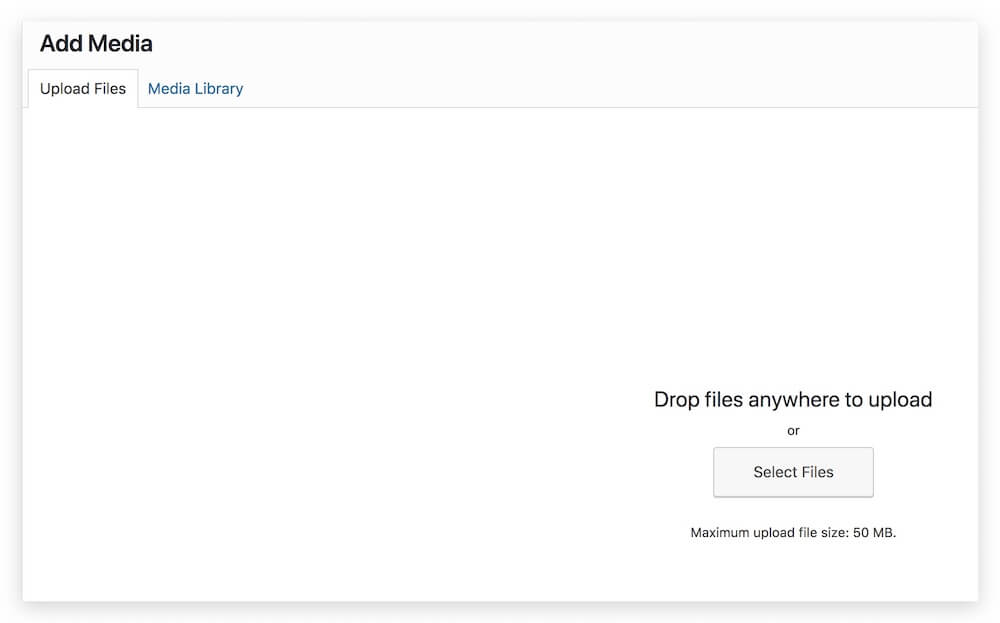Screen dimensions: 1000x623
Task: Click the word 'Media' in the dialog title
Action: point(120,44)
